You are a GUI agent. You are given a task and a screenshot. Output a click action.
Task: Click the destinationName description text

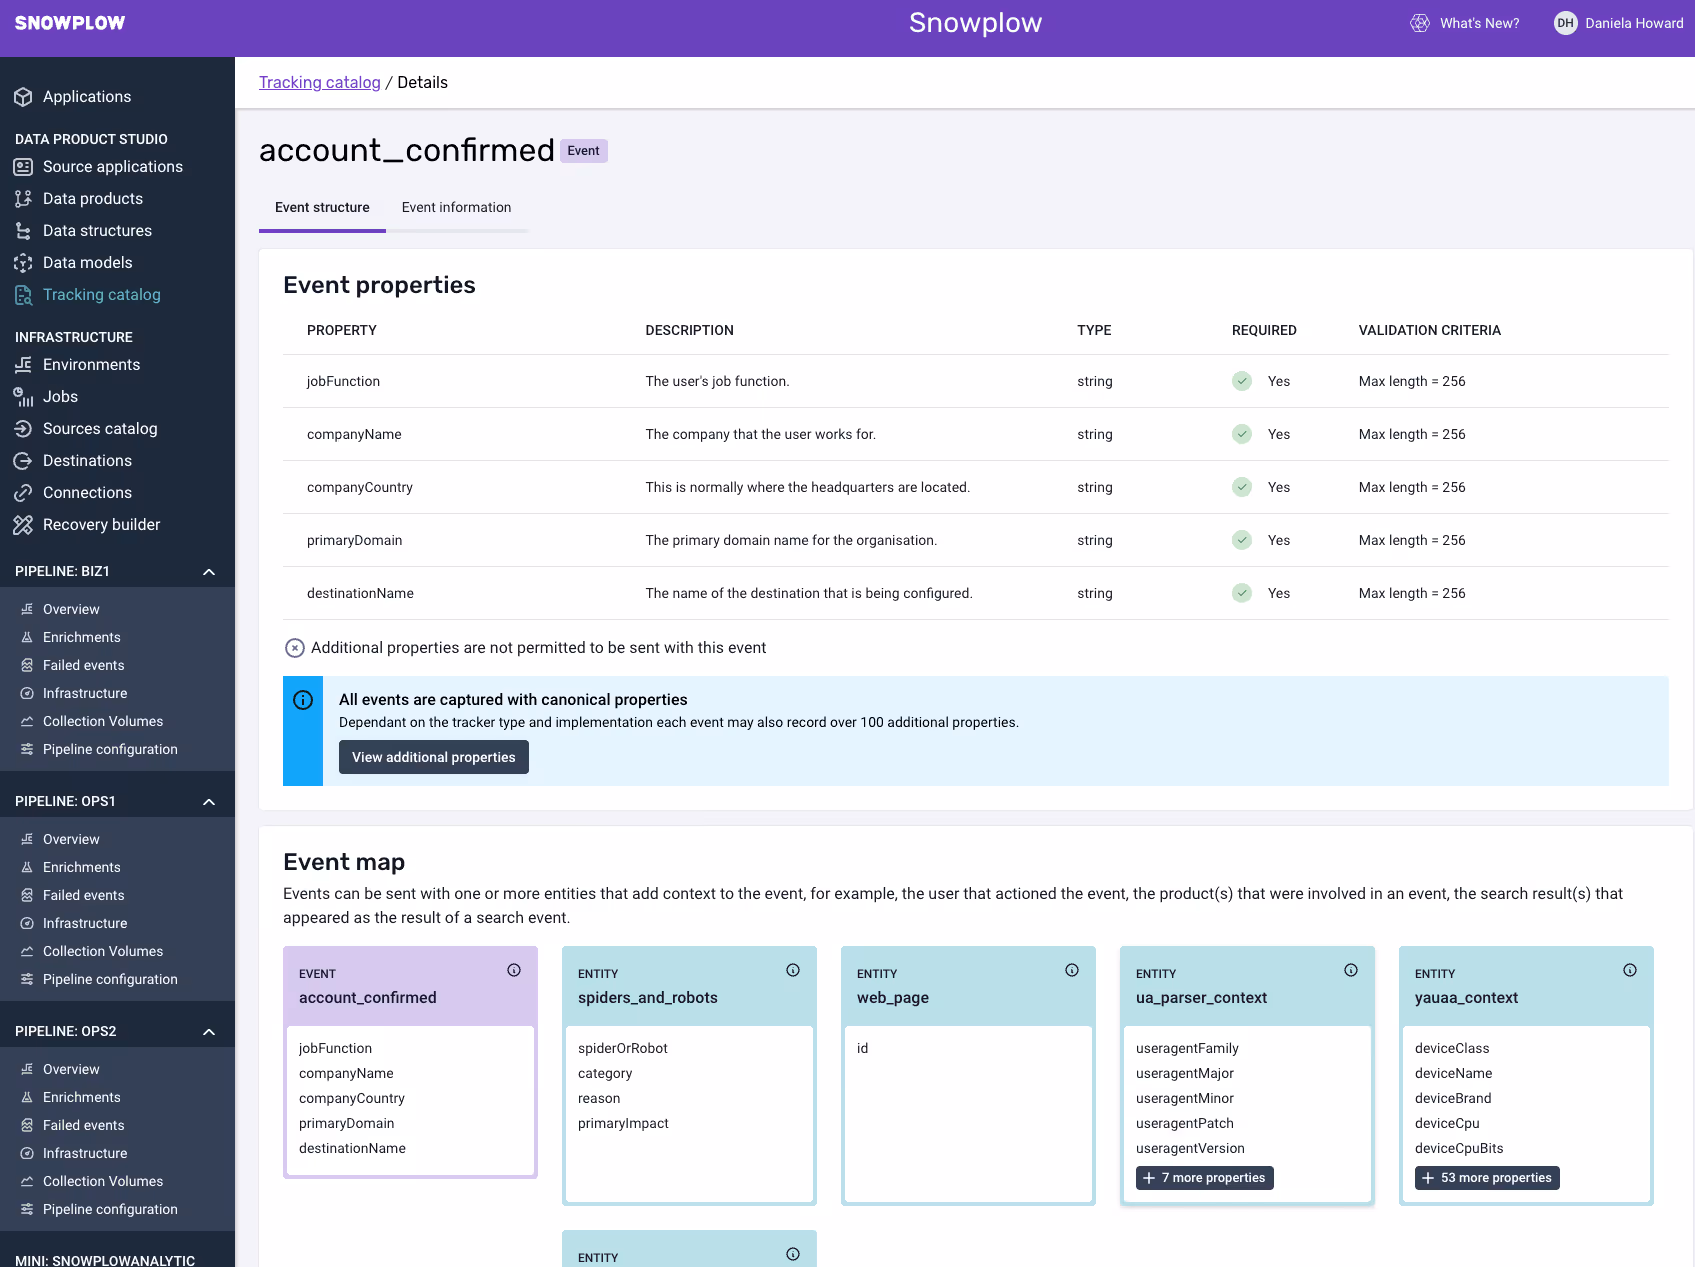click(x=809, y=593)
